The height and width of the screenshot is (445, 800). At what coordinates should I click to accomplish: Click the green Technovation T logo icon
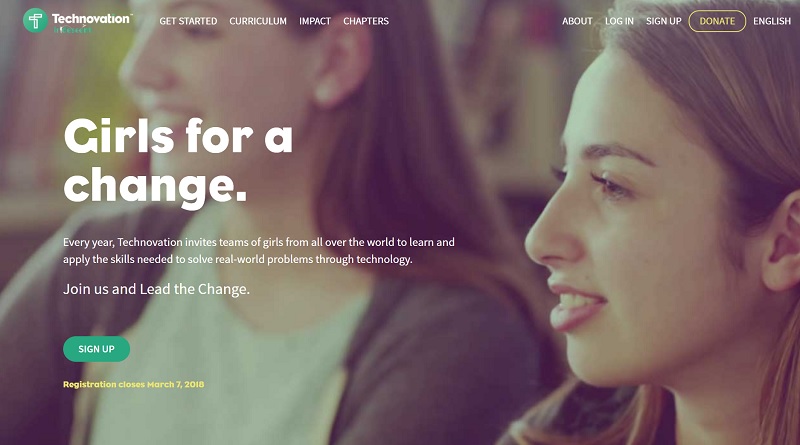[35, 20]
